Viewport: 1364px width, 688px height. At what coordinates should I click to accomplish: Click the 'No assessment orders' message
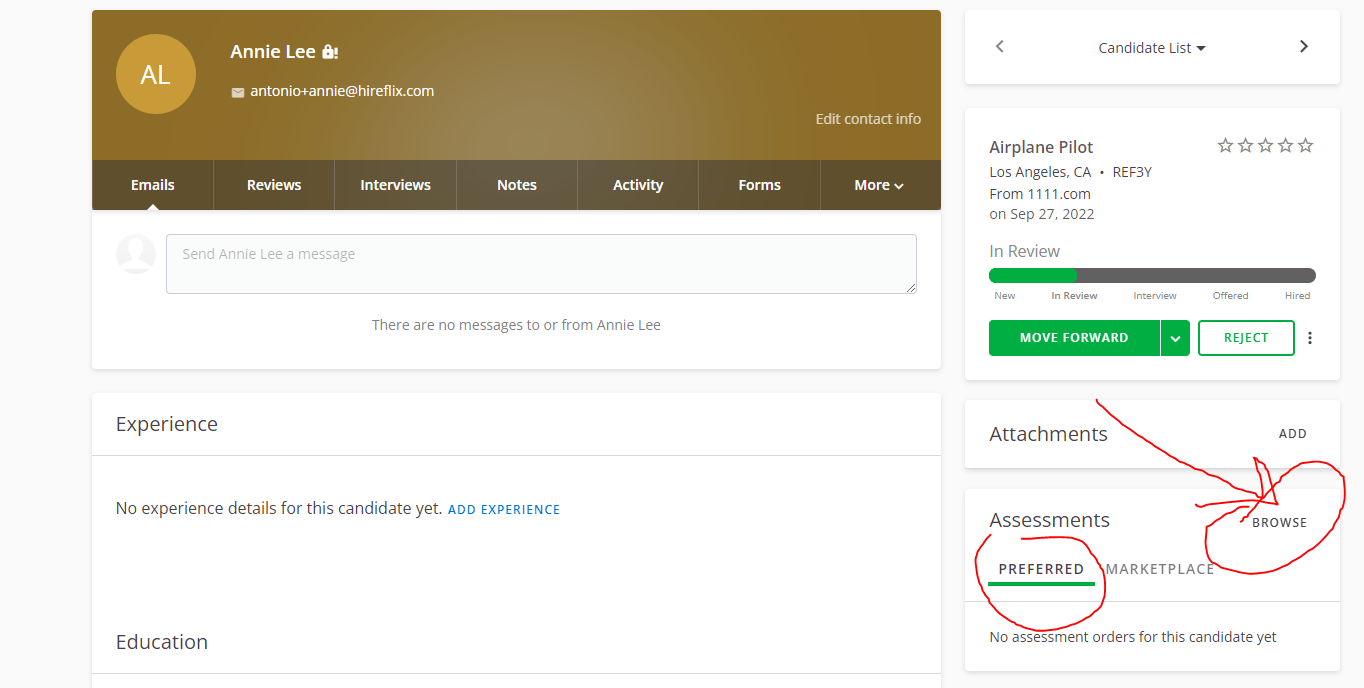(x=1133, y=637)
